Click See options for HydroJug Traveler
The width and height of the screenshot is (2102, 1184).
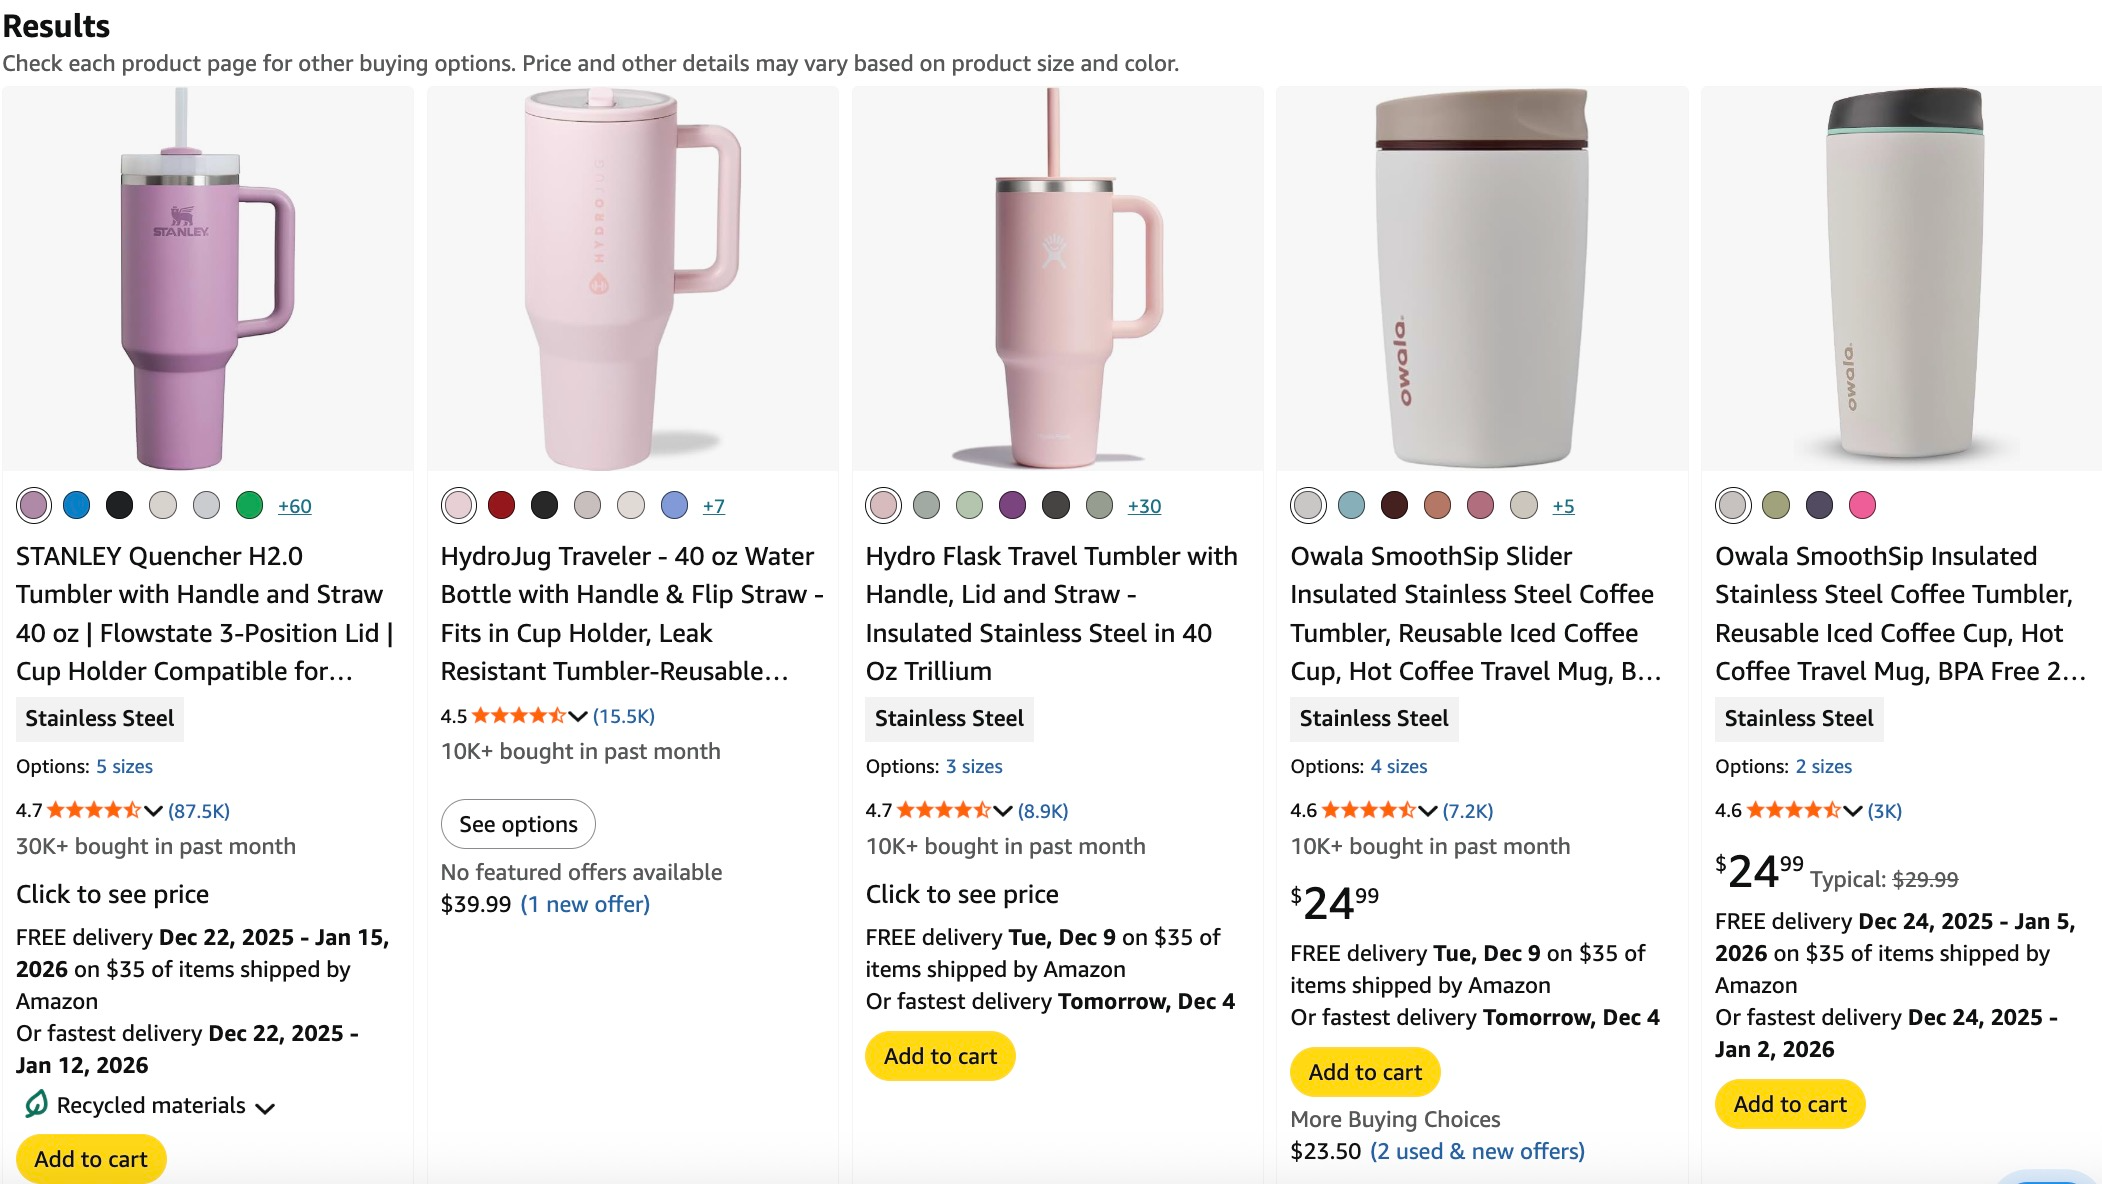pos(517,824)
